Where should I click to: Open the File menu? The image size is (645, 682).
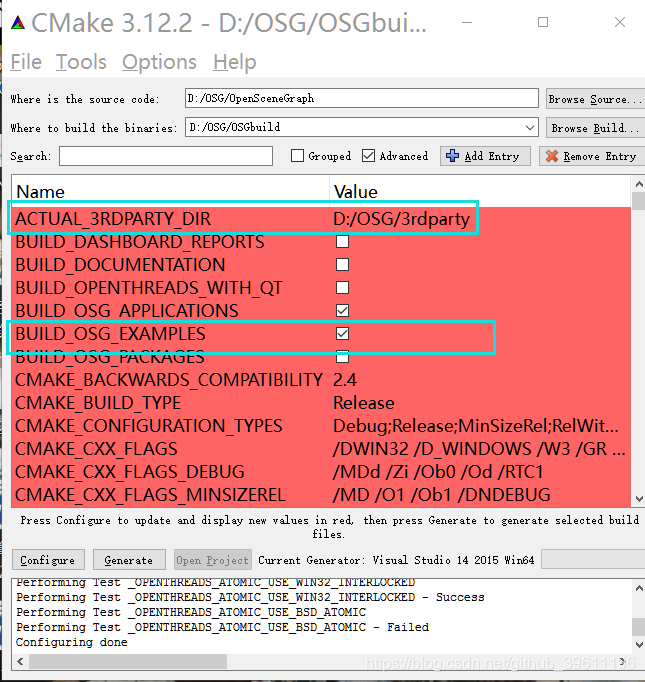26,62
